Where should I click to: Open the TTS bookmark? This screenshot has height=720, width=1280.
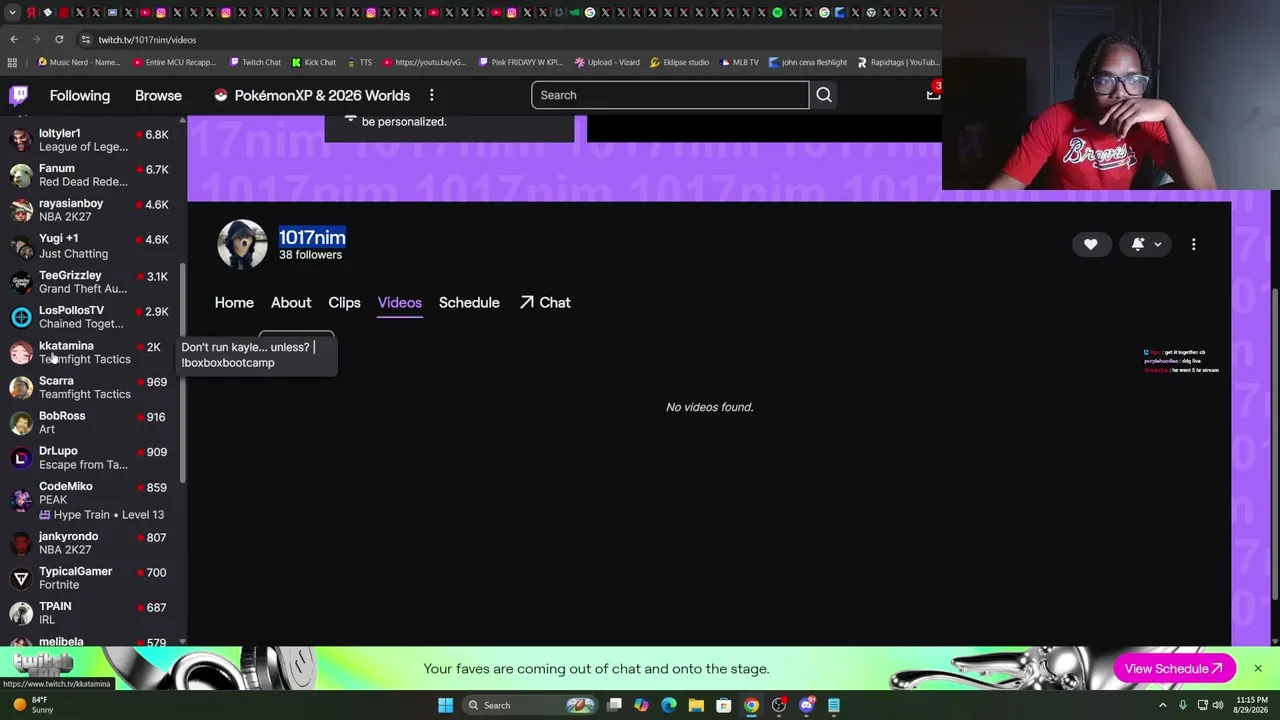pos(360,62)
